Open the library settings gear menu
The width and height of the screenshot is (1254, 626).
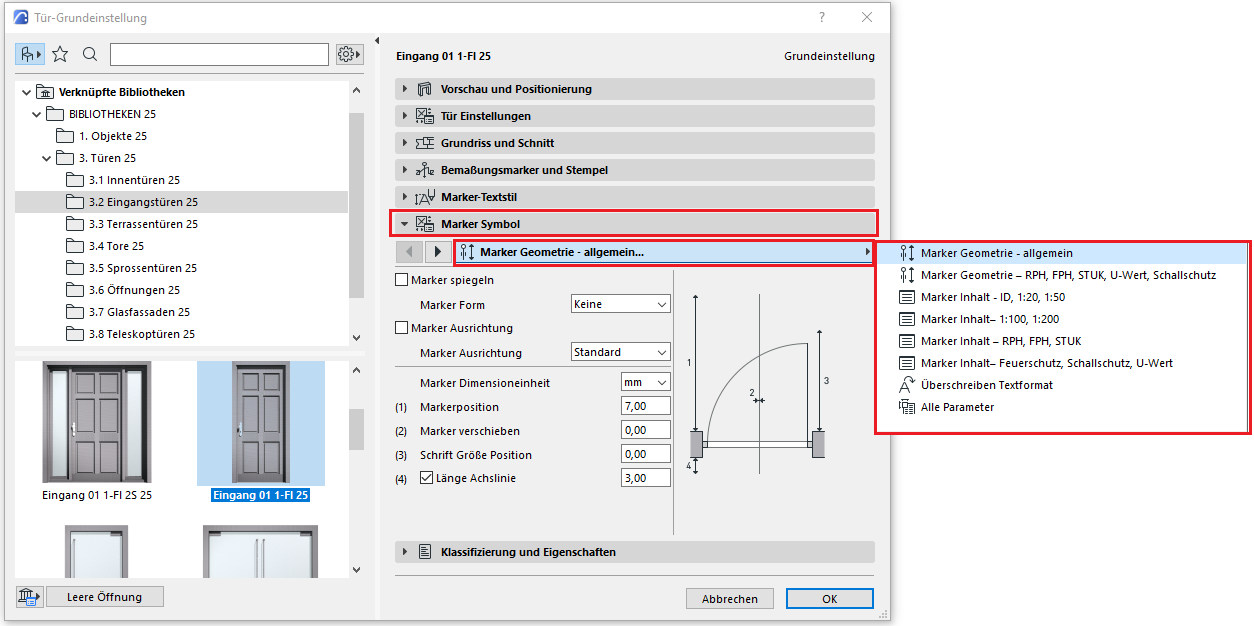coord(349,54)
